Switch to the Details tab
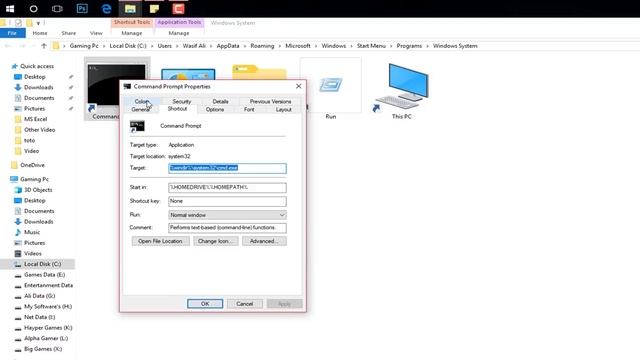 tap(220, 101)
